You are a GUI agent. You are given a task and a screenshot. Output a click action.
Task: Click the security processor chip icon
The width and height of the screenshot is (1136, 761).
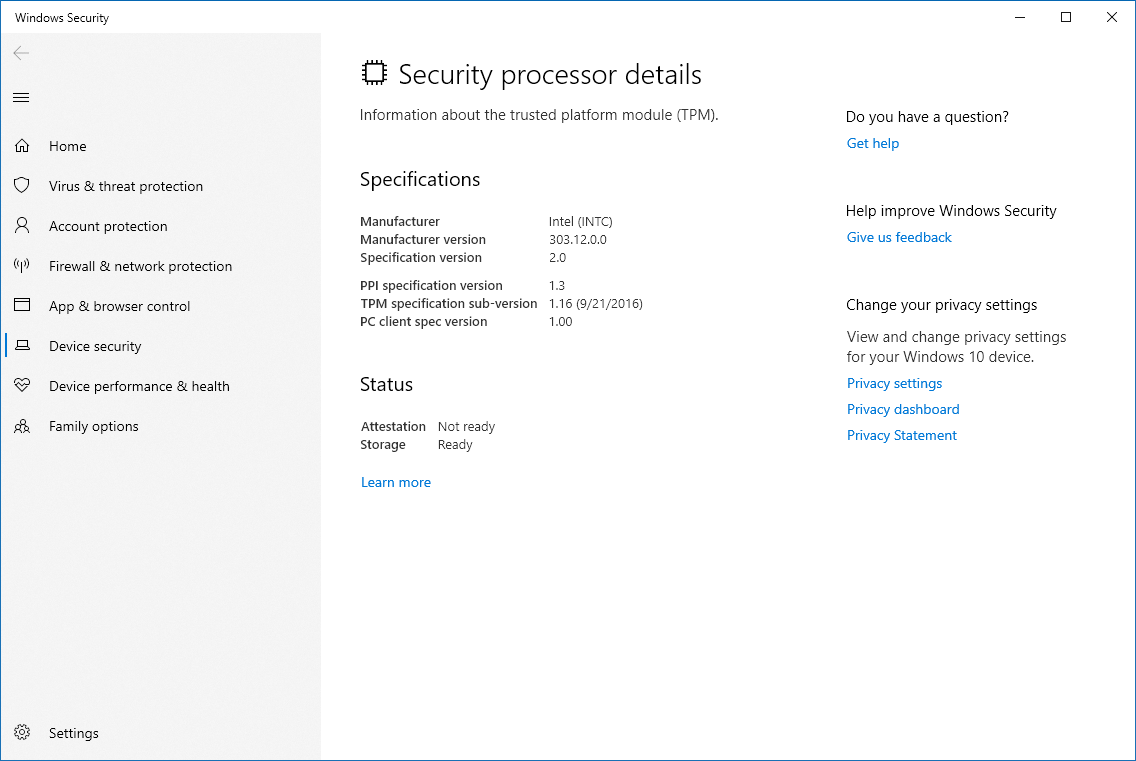(374, 73)
